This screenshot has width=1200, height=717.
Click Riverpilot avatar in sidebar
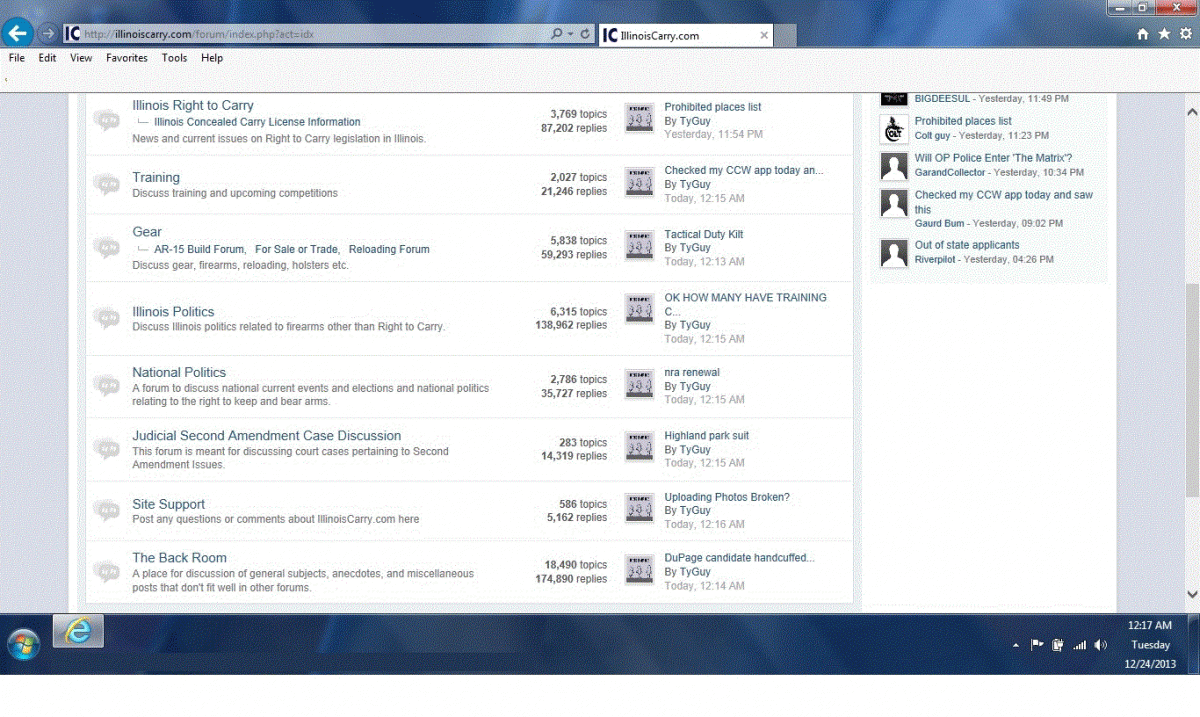(894, 253)
